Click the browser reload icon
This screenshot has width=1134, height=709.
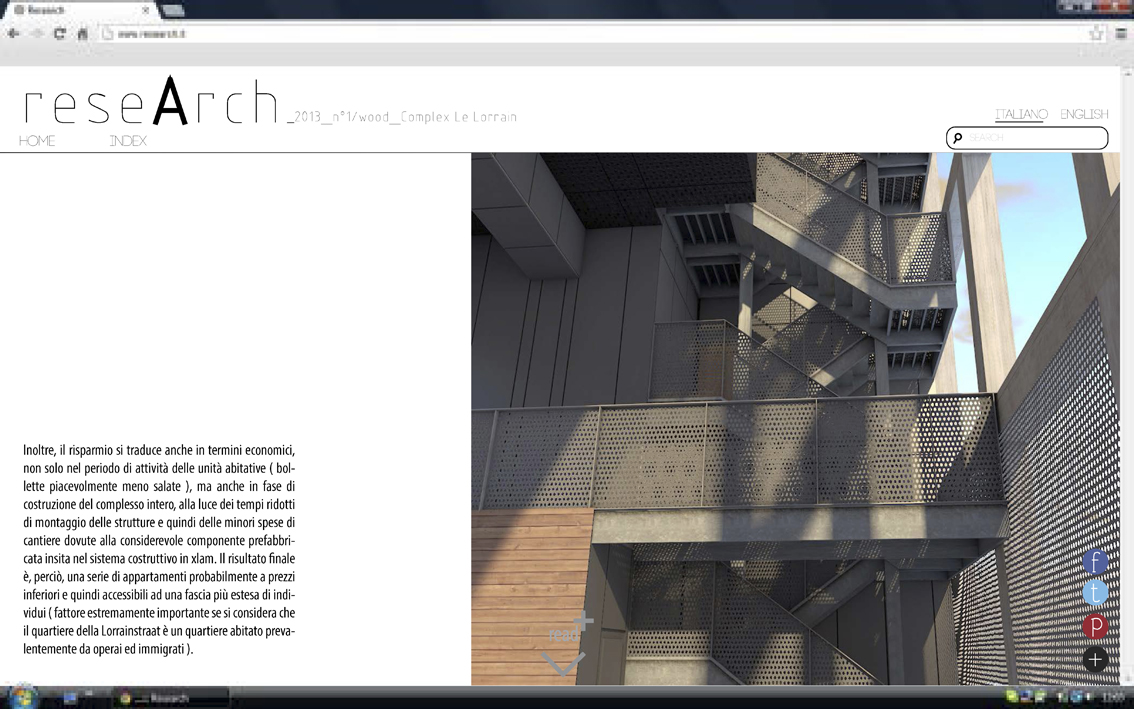pyautogui.click(x=60, y=33)
